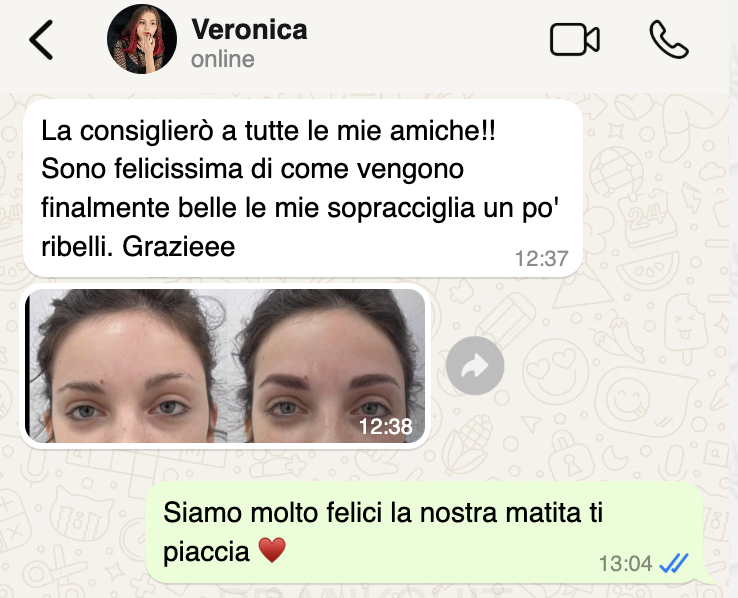Click the left before face in the photo

[x=127, y=366]
